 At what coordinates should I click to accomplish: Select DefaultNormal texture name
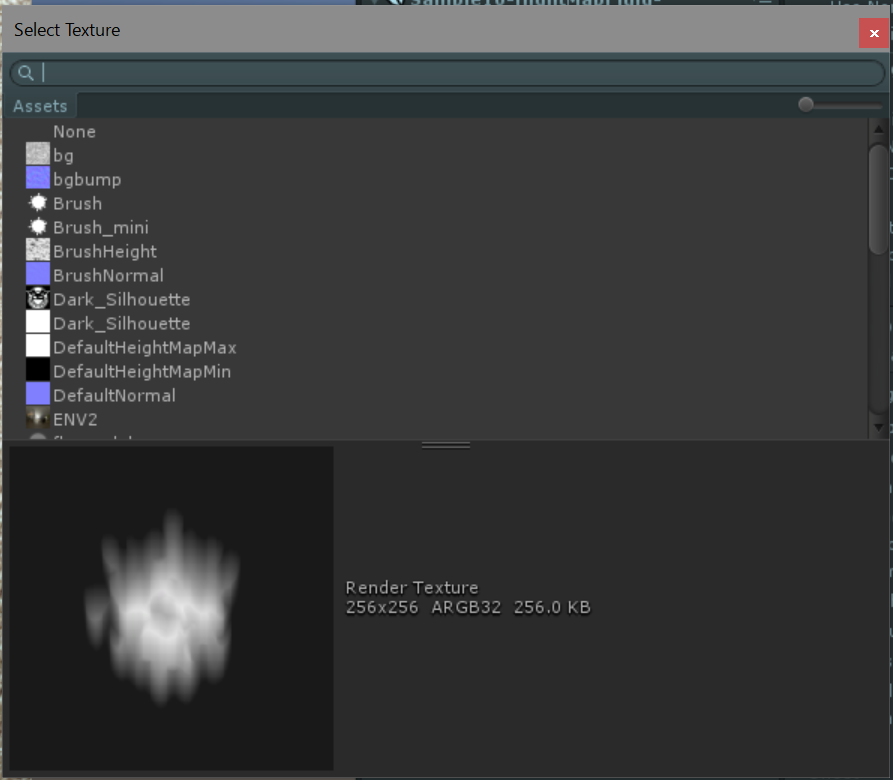tap(114, 395)
